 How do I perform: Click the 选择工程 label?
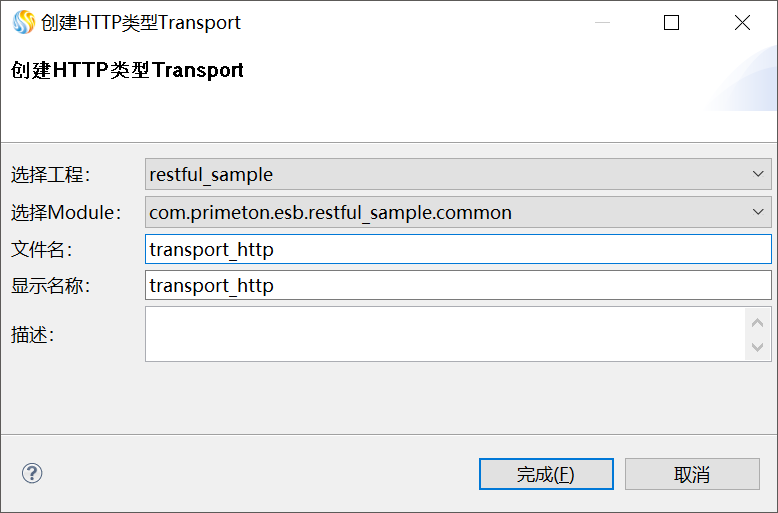51,175
